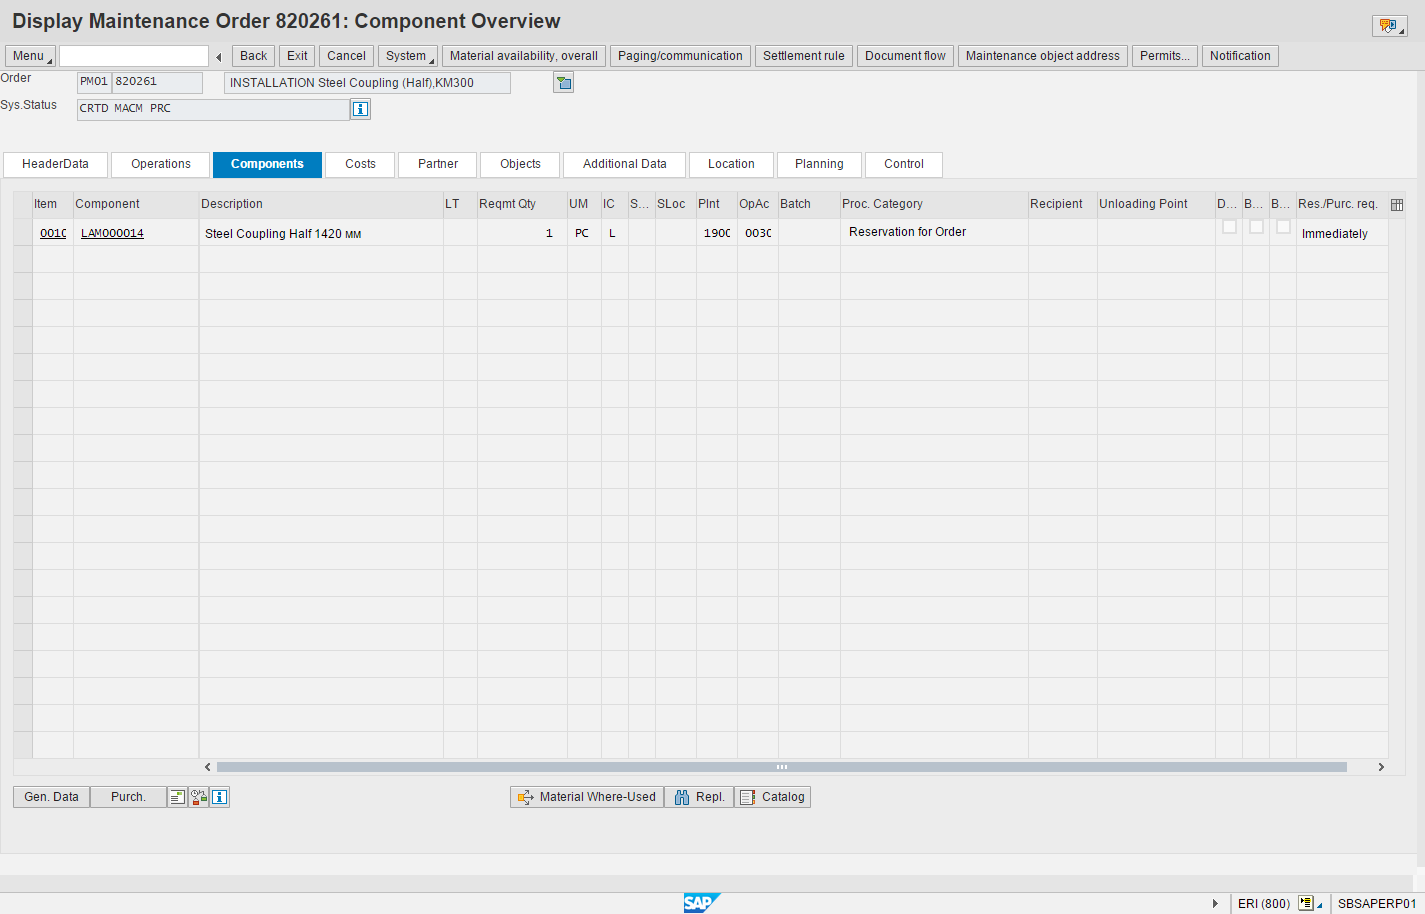Toggle the first checkbox (D...) in row 0010
This screenshot has width=1425, height=914.
[x=1229, y=227]
